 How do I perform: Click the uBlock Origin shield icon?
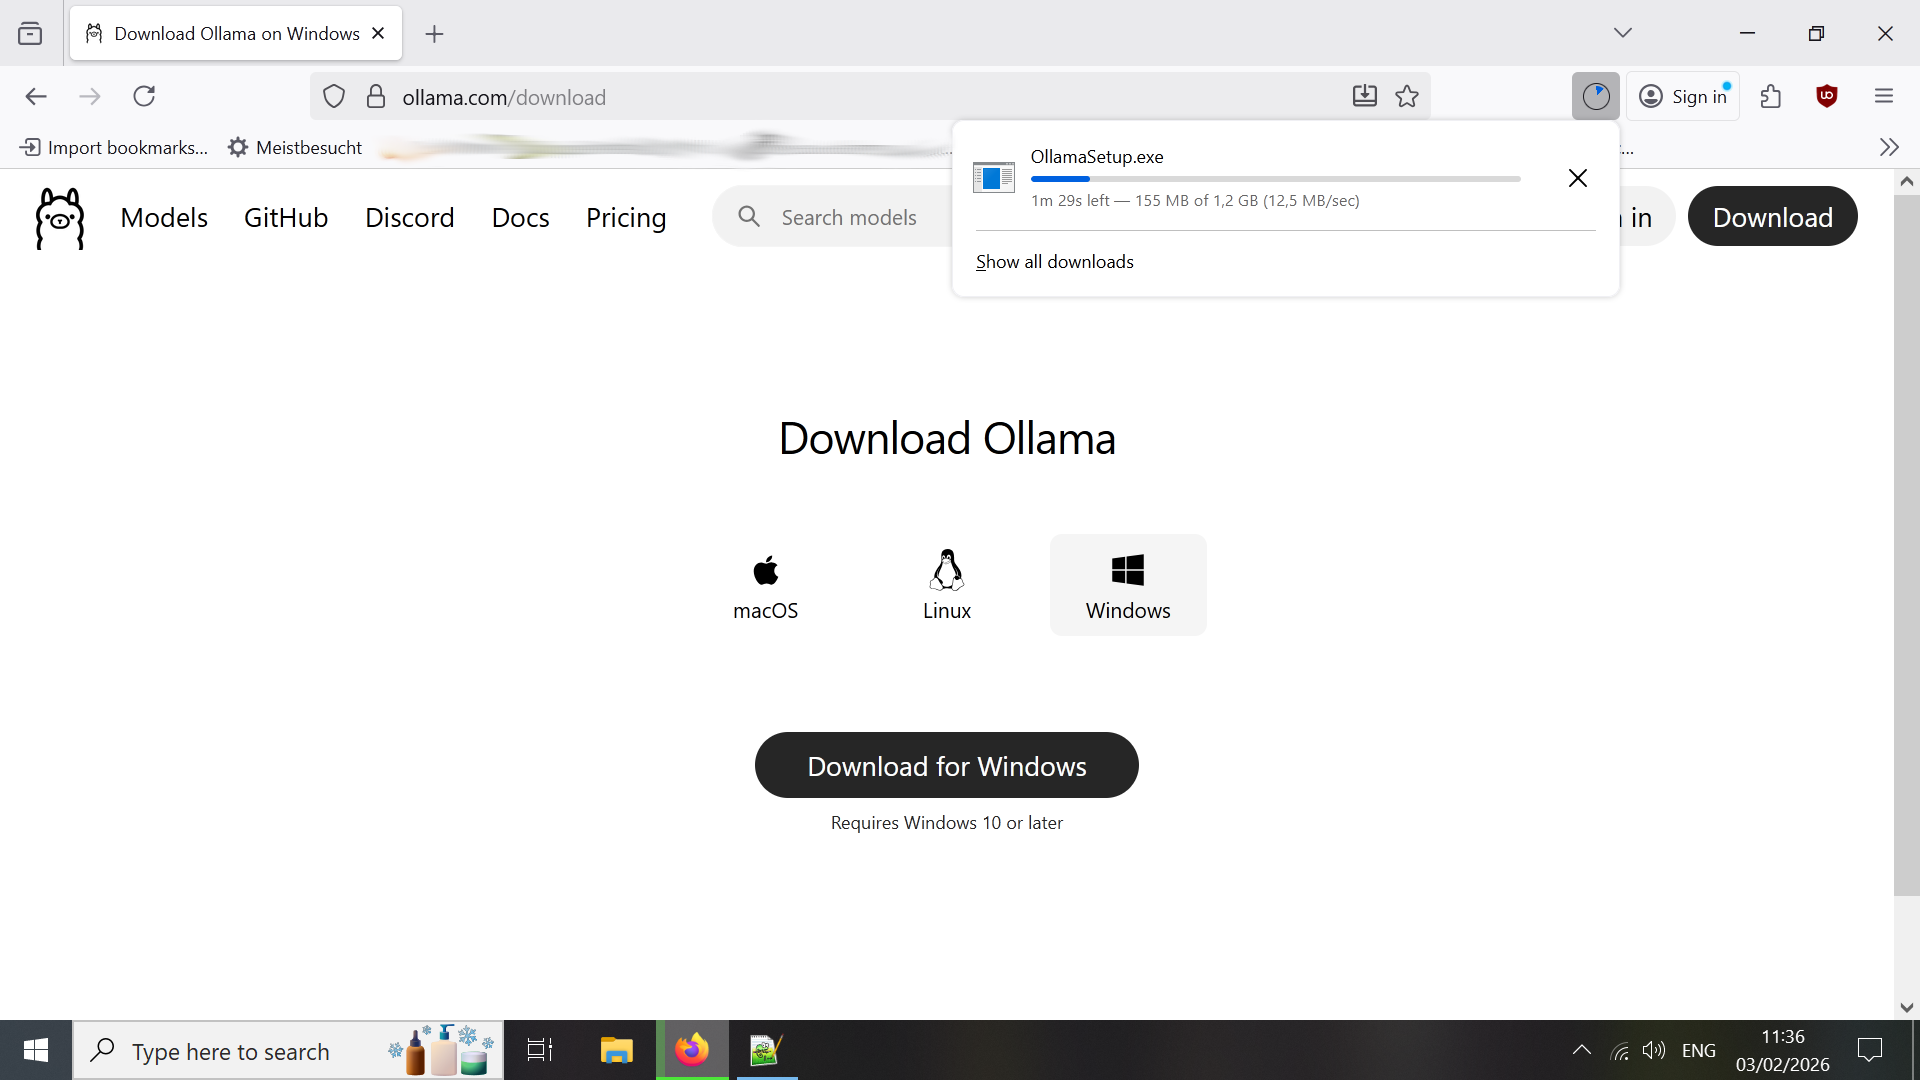pos(1827,96)
